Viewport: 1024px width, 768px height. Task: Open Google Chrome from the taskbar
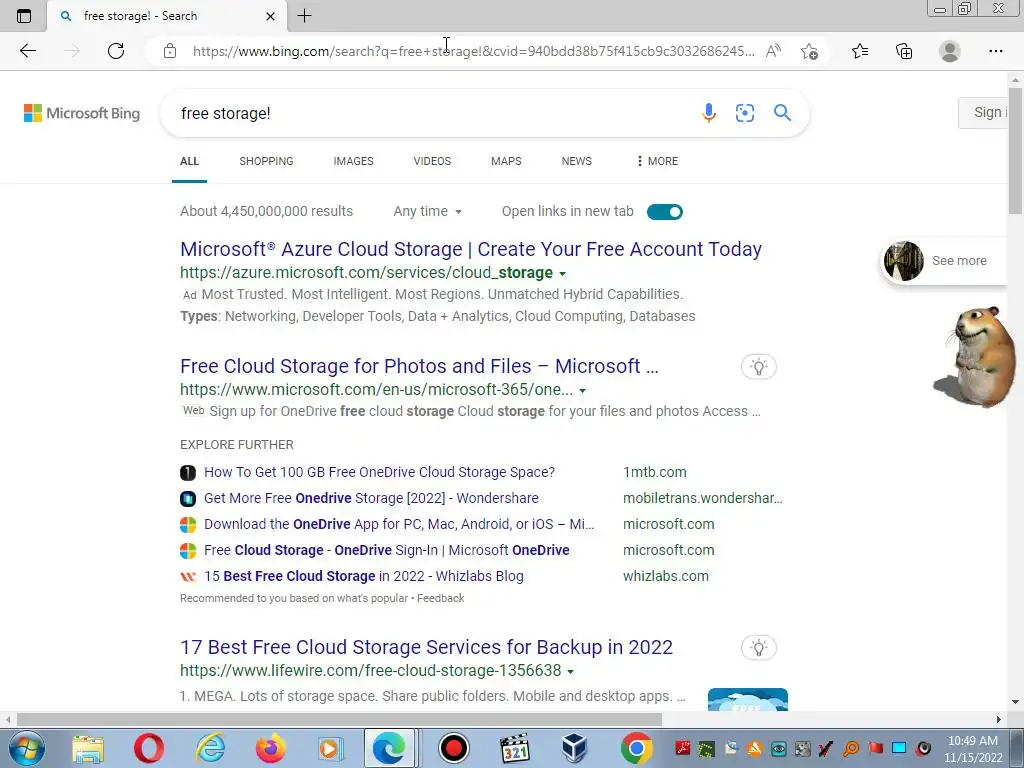pos(636,748)
